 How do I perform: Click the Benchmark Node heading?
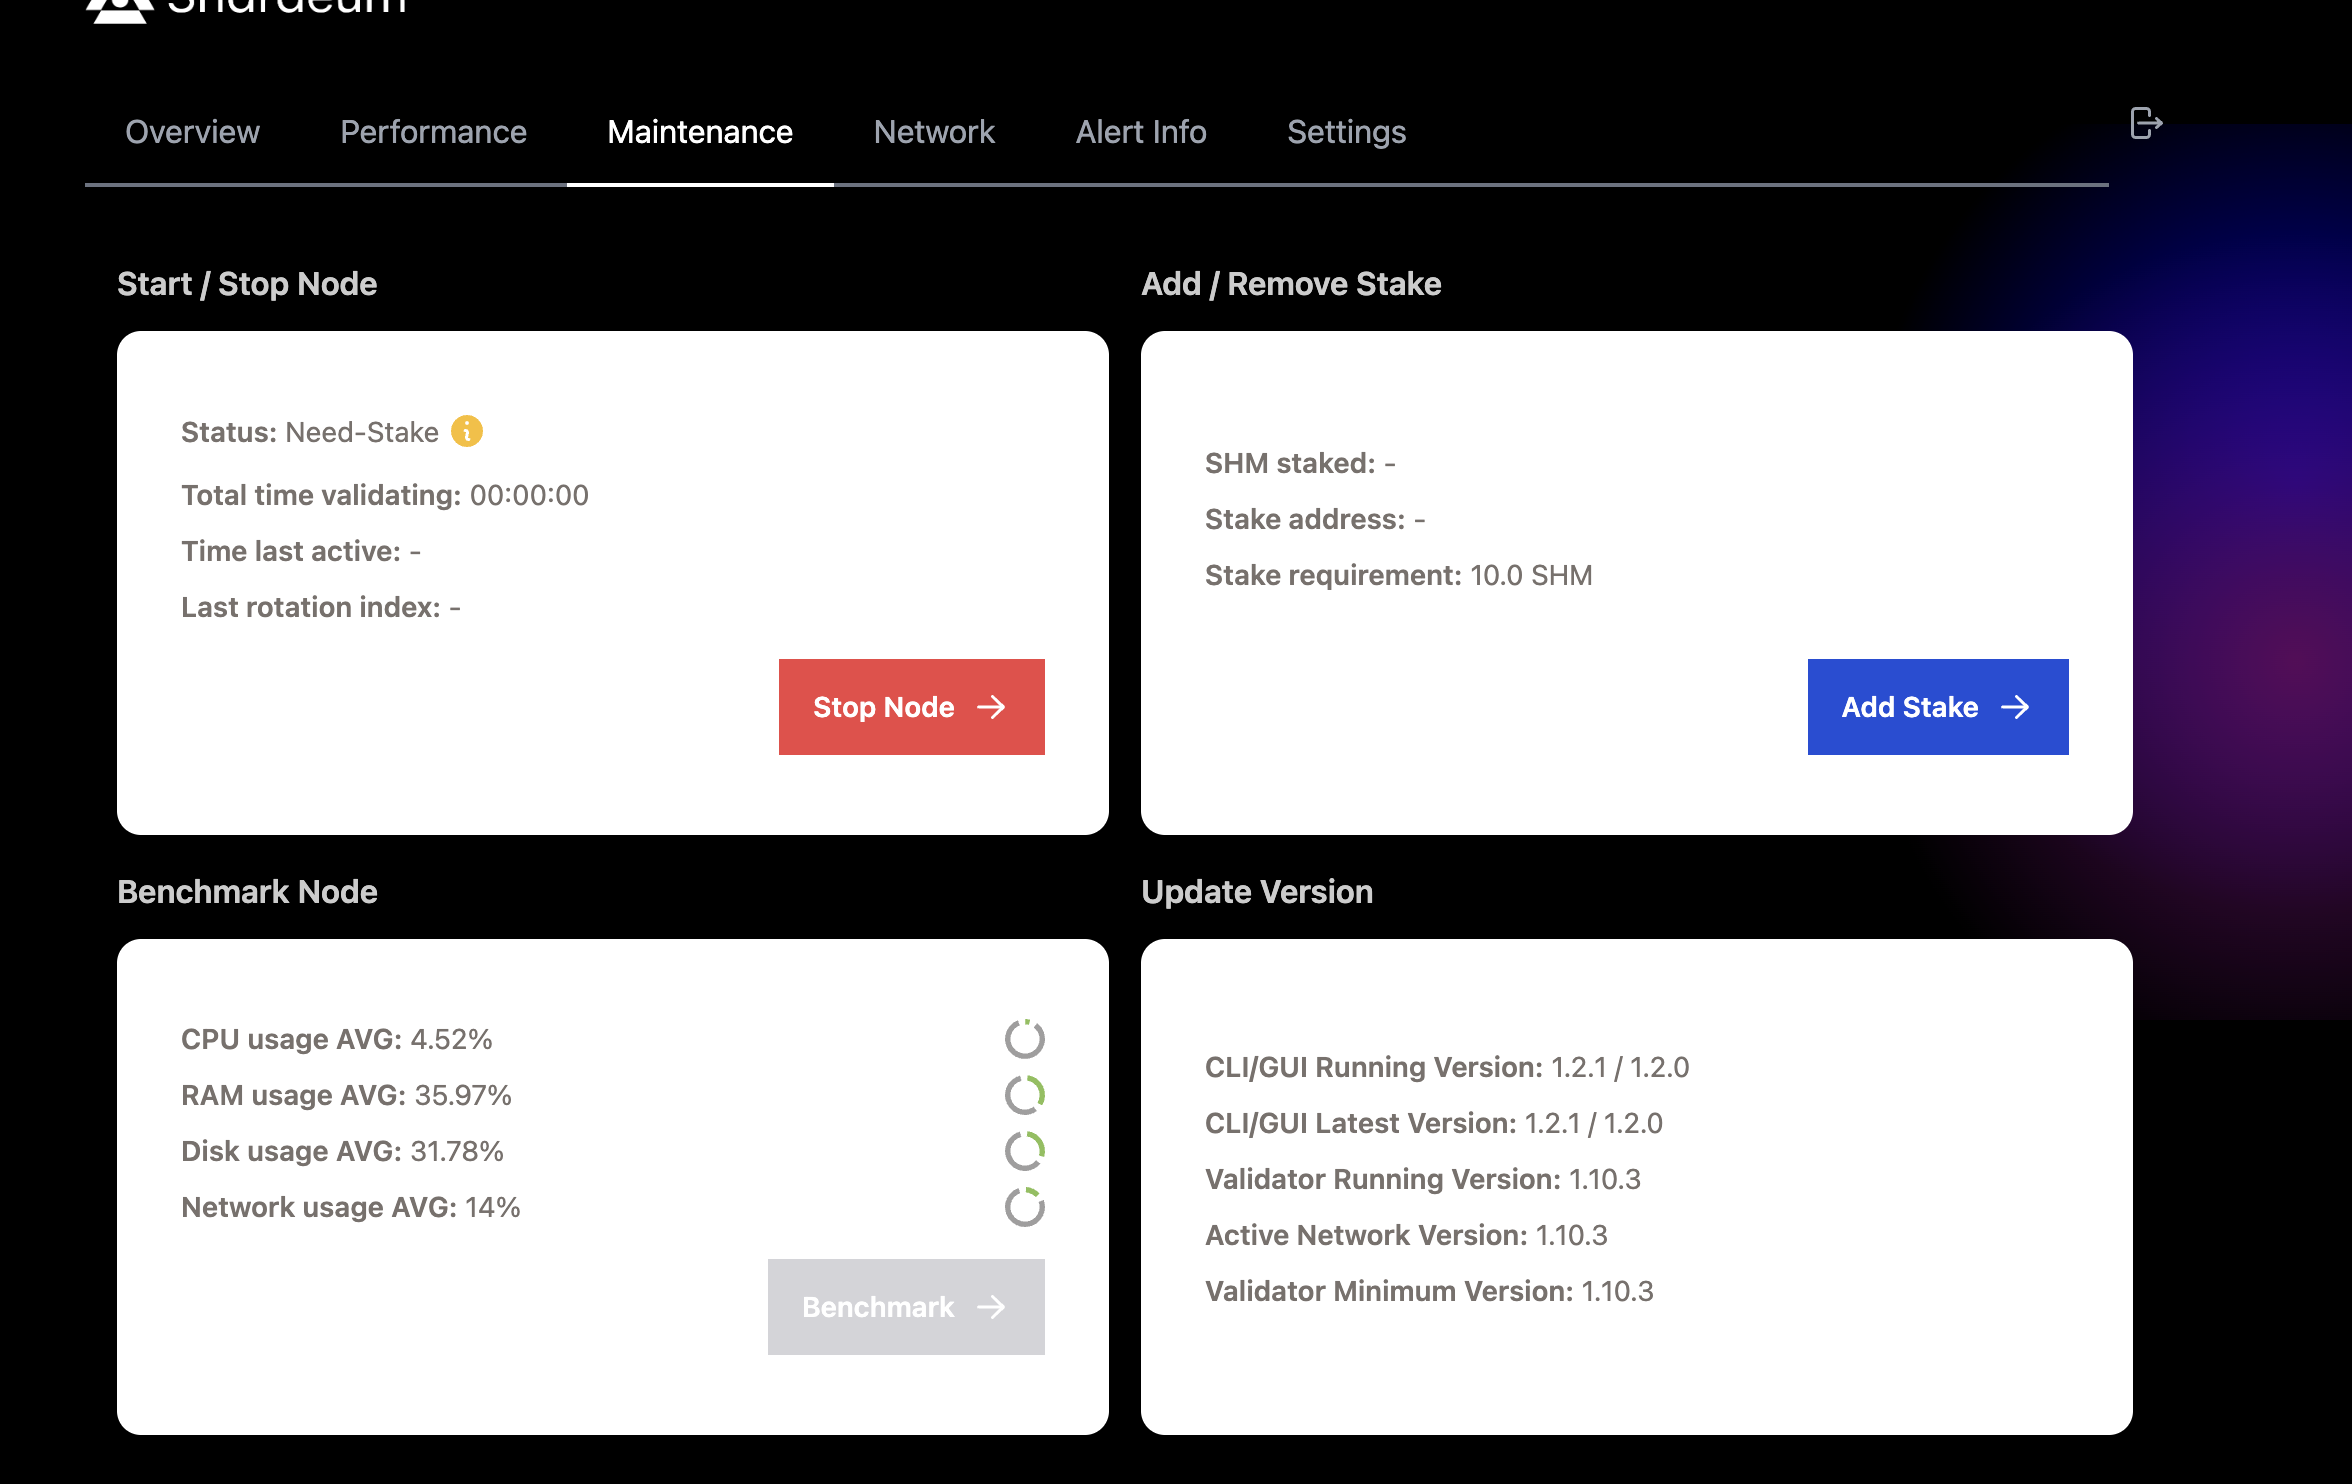(x=247, y=892)
